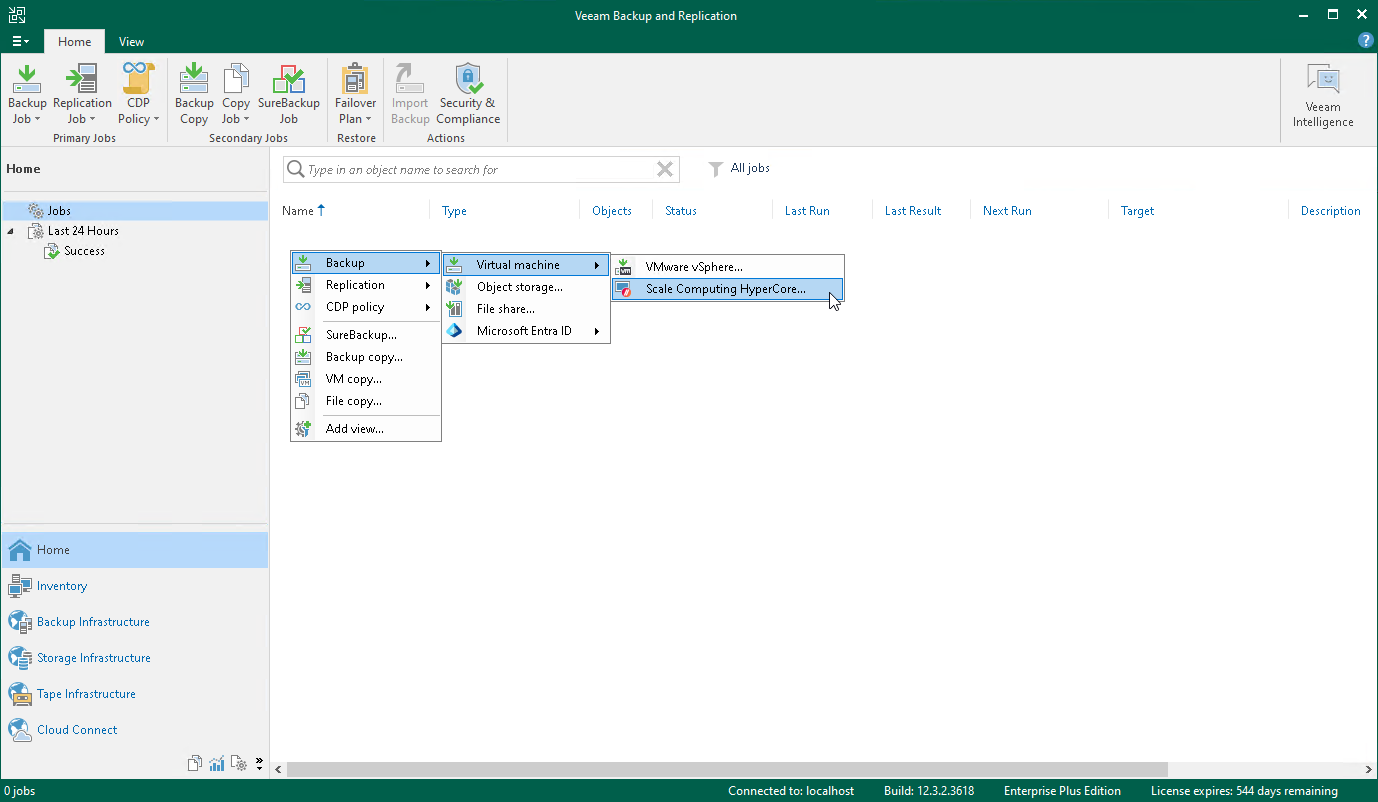Viewport: 1378px width, 802px height.
Task: Choose Add view... from context menu
Action: click(x=365, y=429)
